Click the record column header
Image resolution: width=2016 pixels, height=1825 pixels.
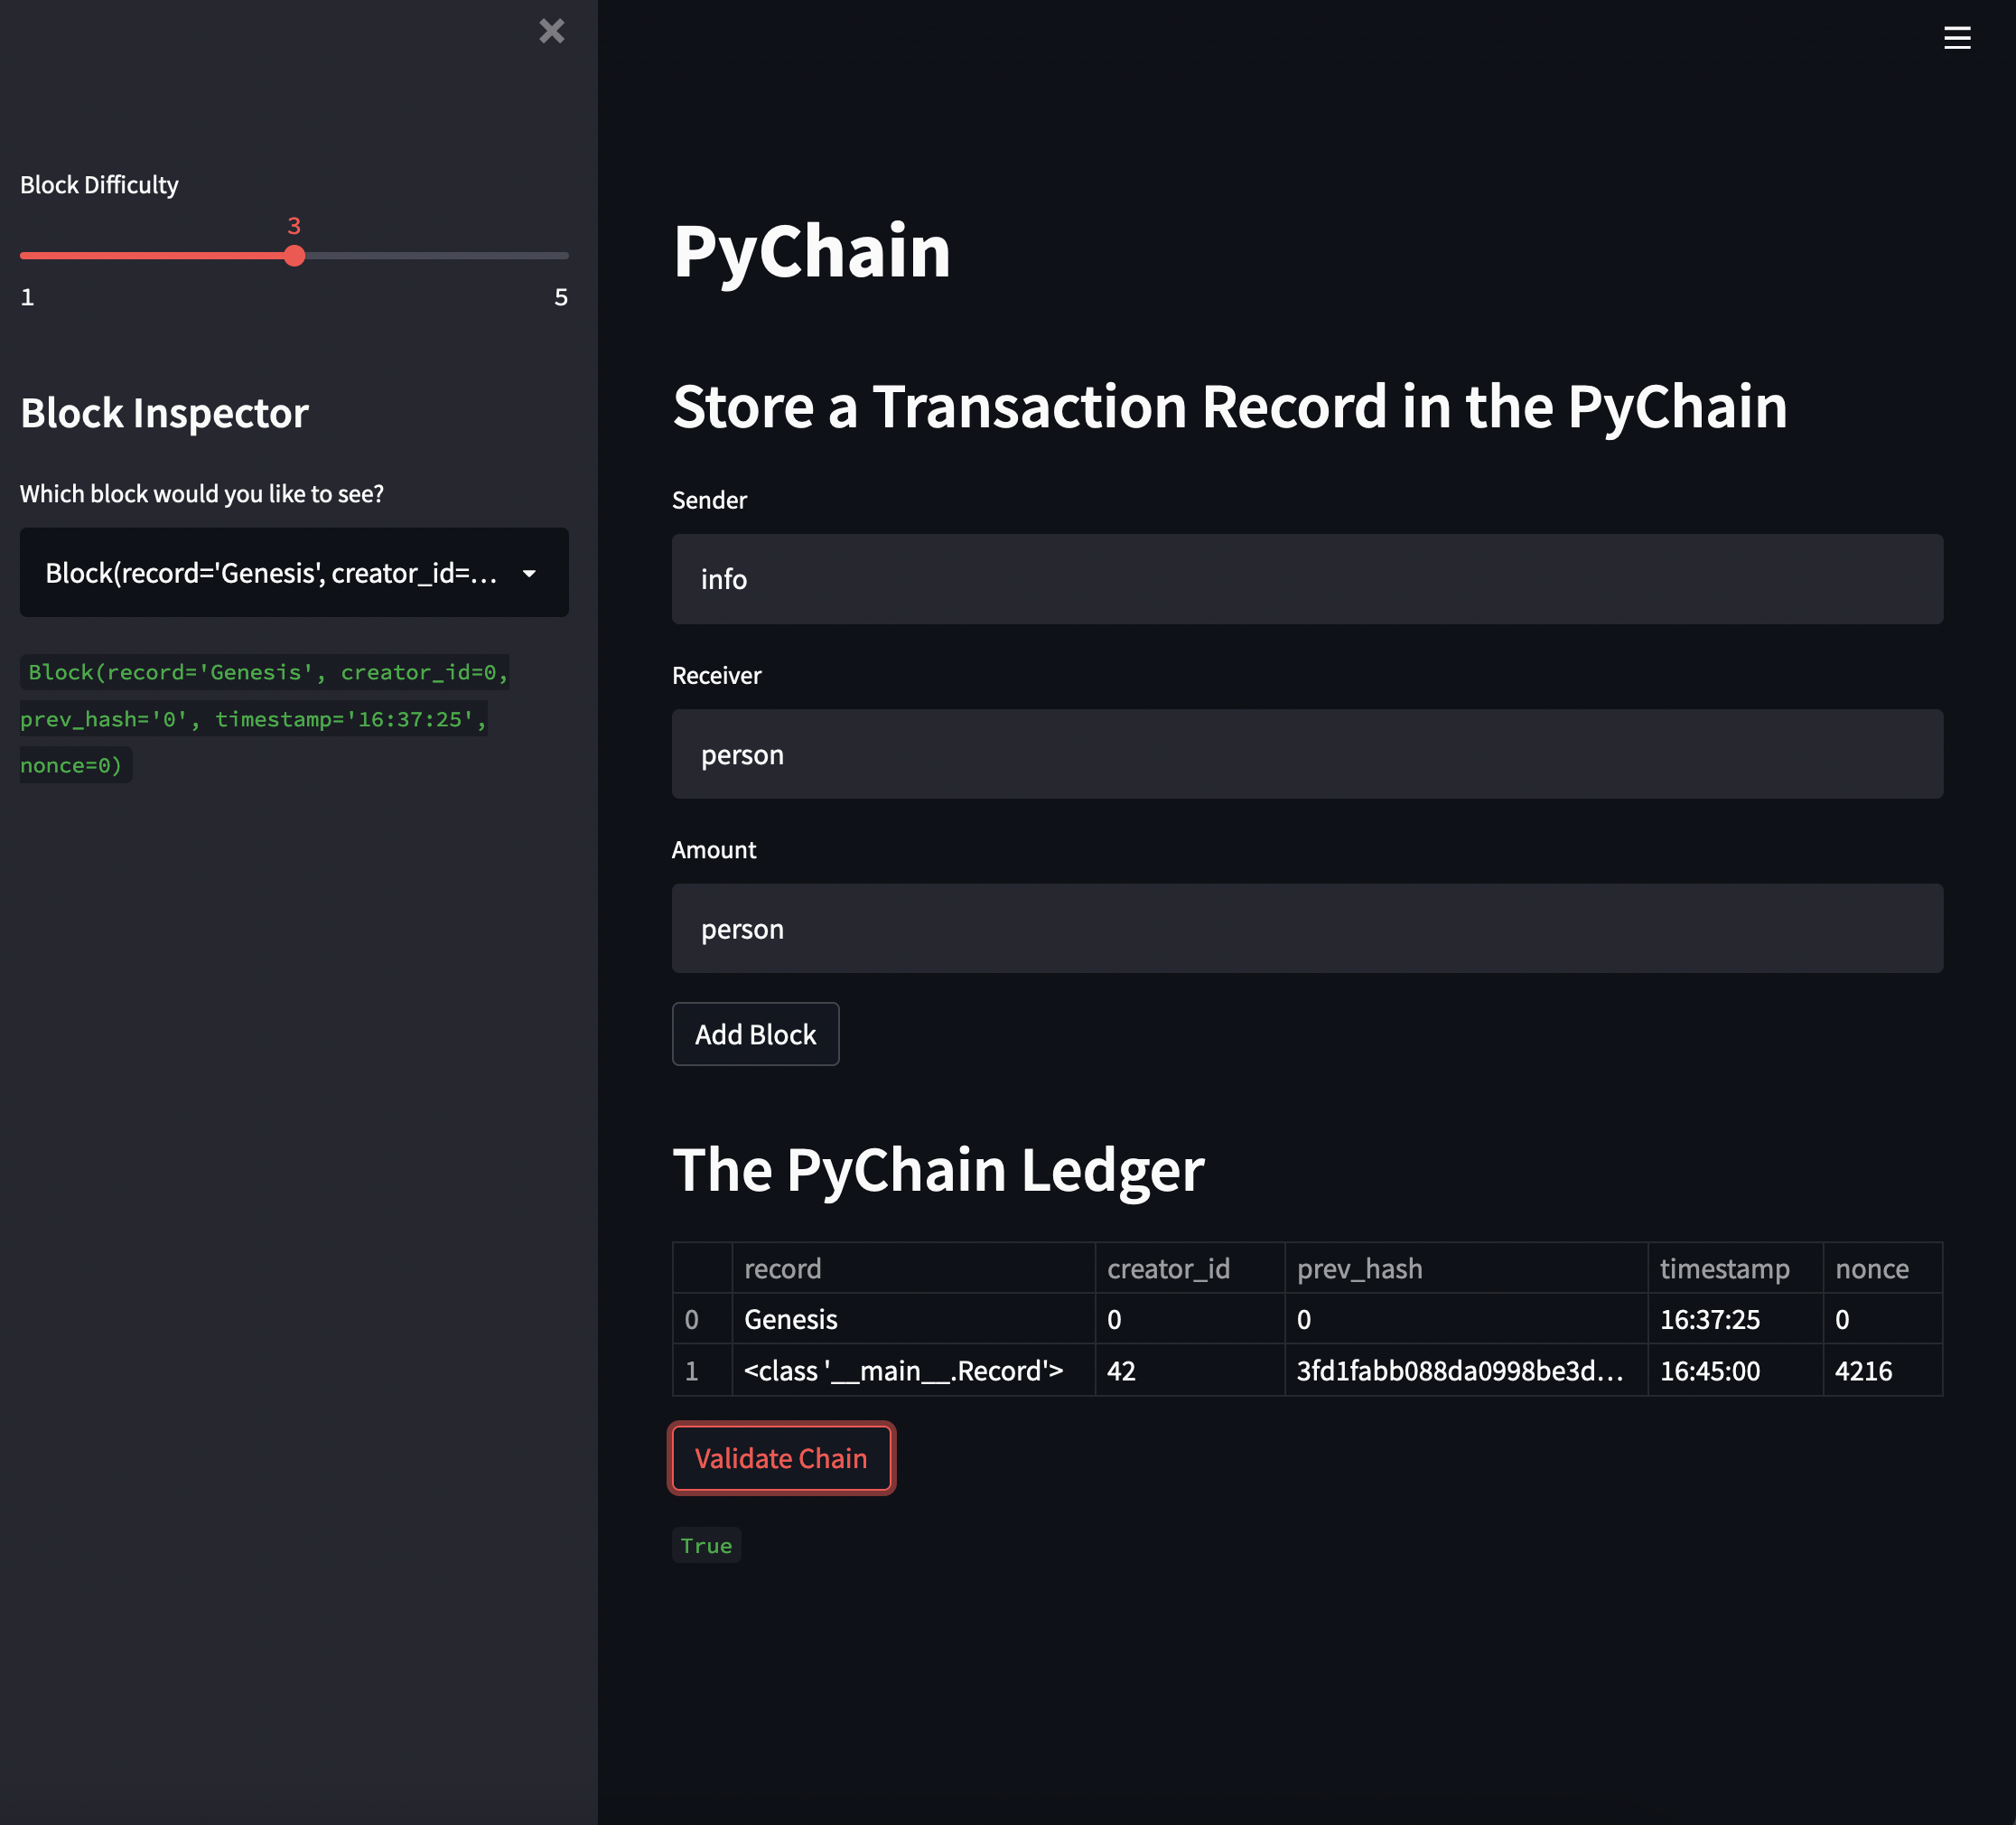tap(913, 1268)
